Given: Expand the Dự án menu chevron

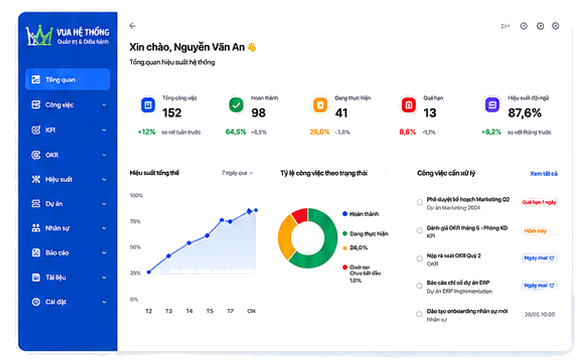Looking at the screenshot, I should (104, 204).
